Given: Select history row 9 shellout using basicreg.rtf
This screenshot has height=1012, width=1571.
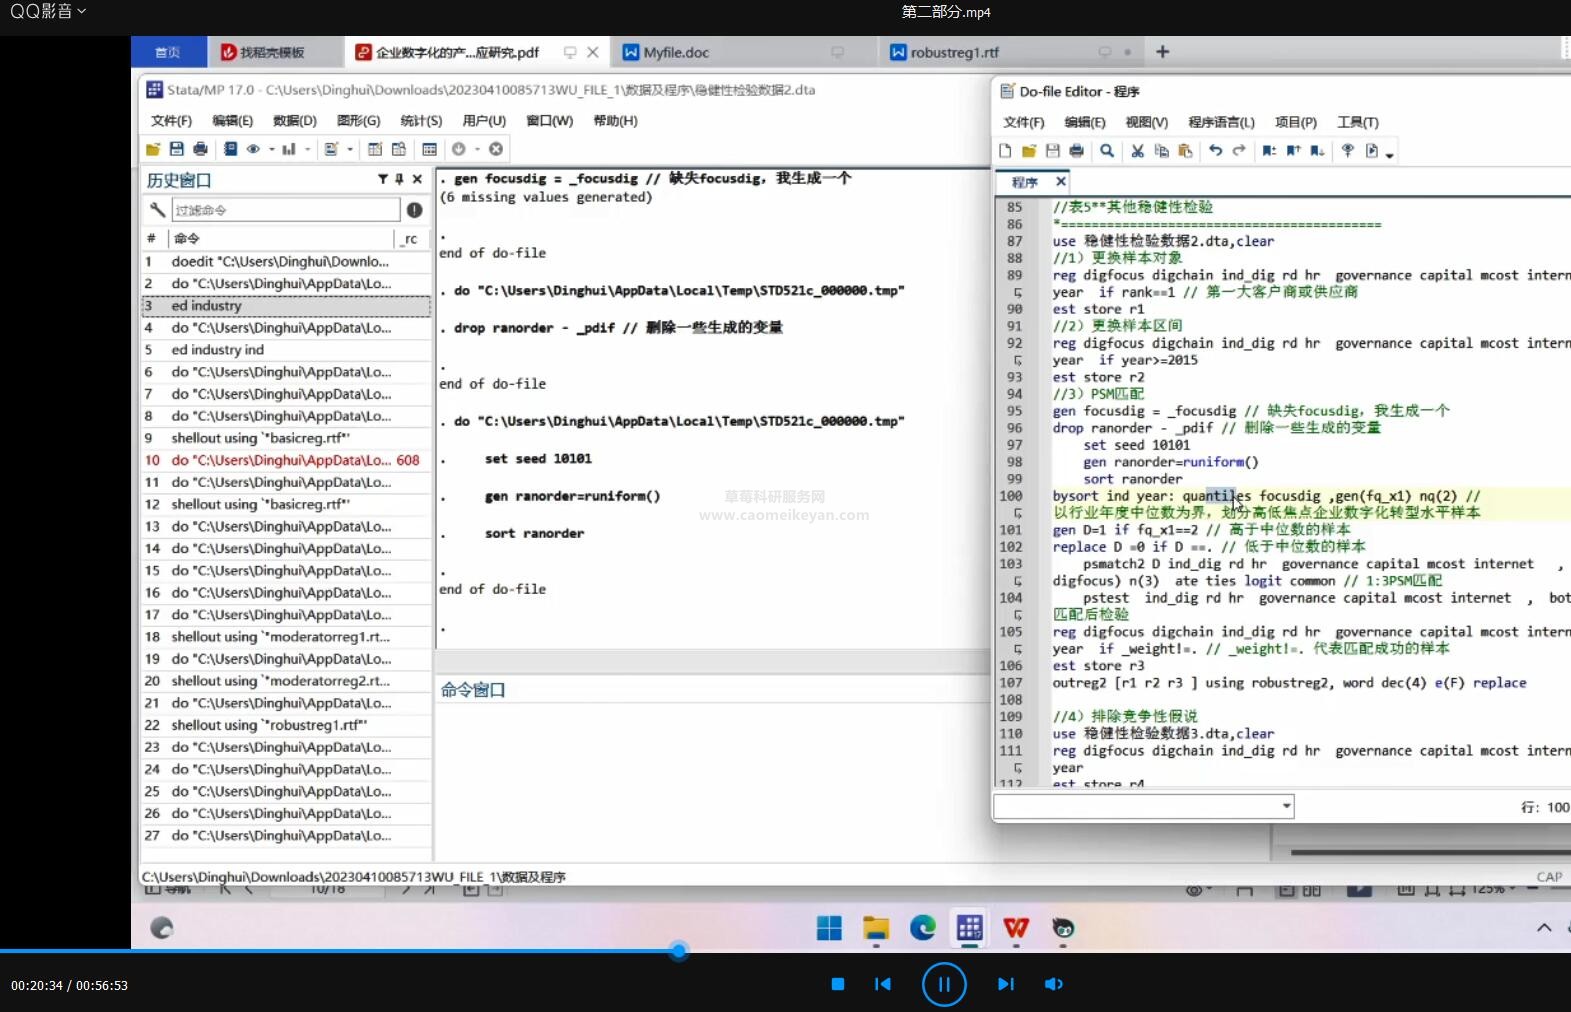Looking at the screenshot, I should pos(286,438).
